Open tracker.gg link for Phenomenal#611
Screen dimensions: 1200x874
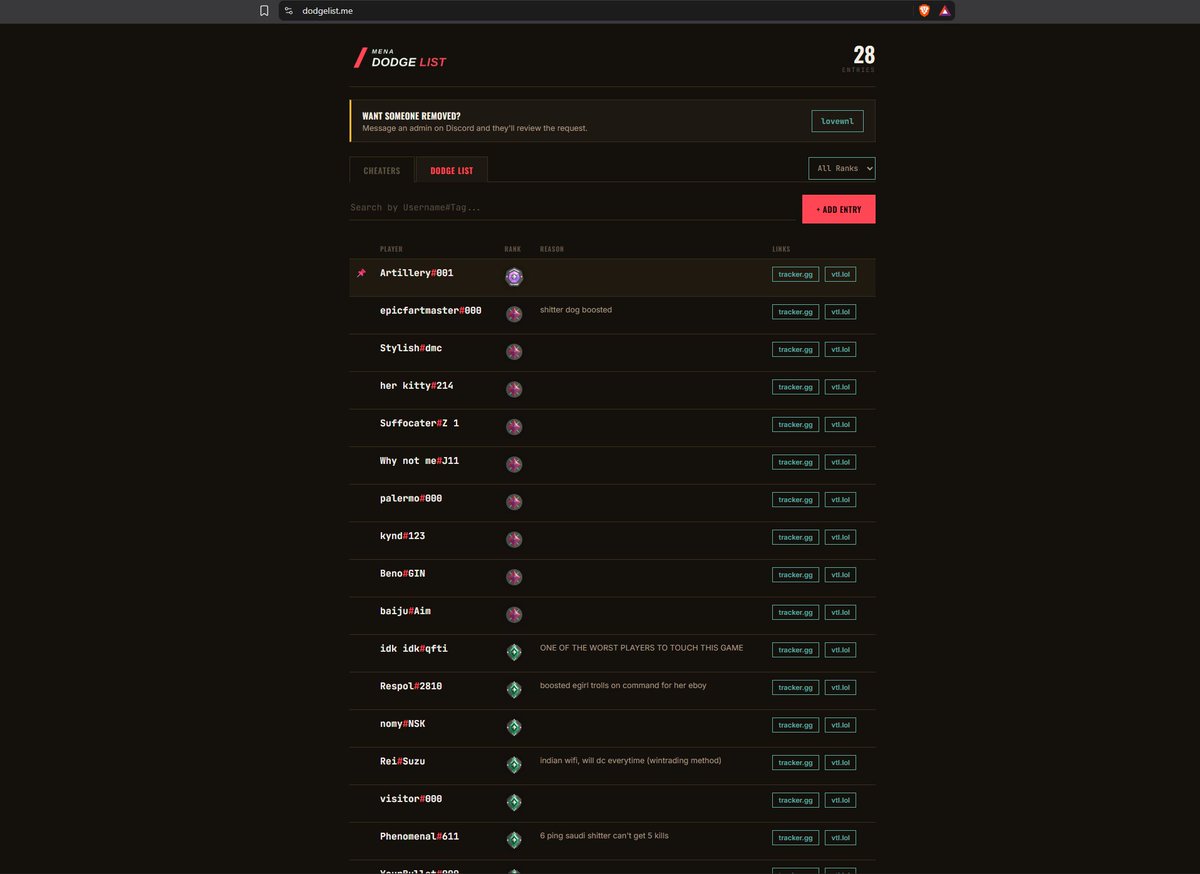[x=795, y=837]
